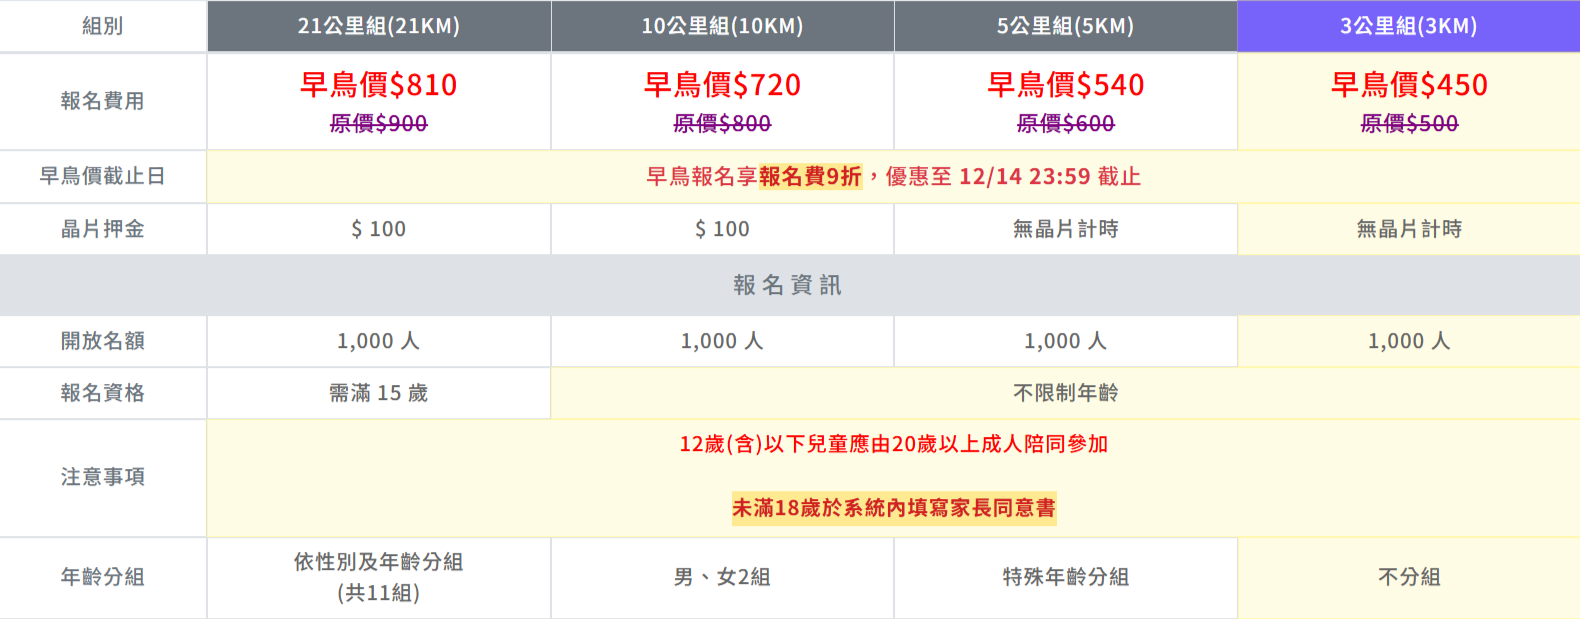Viewport: 1580px width, 619px height.
Task: Click the 需滿 15 歲 eligibility cell
Action: 378,393
